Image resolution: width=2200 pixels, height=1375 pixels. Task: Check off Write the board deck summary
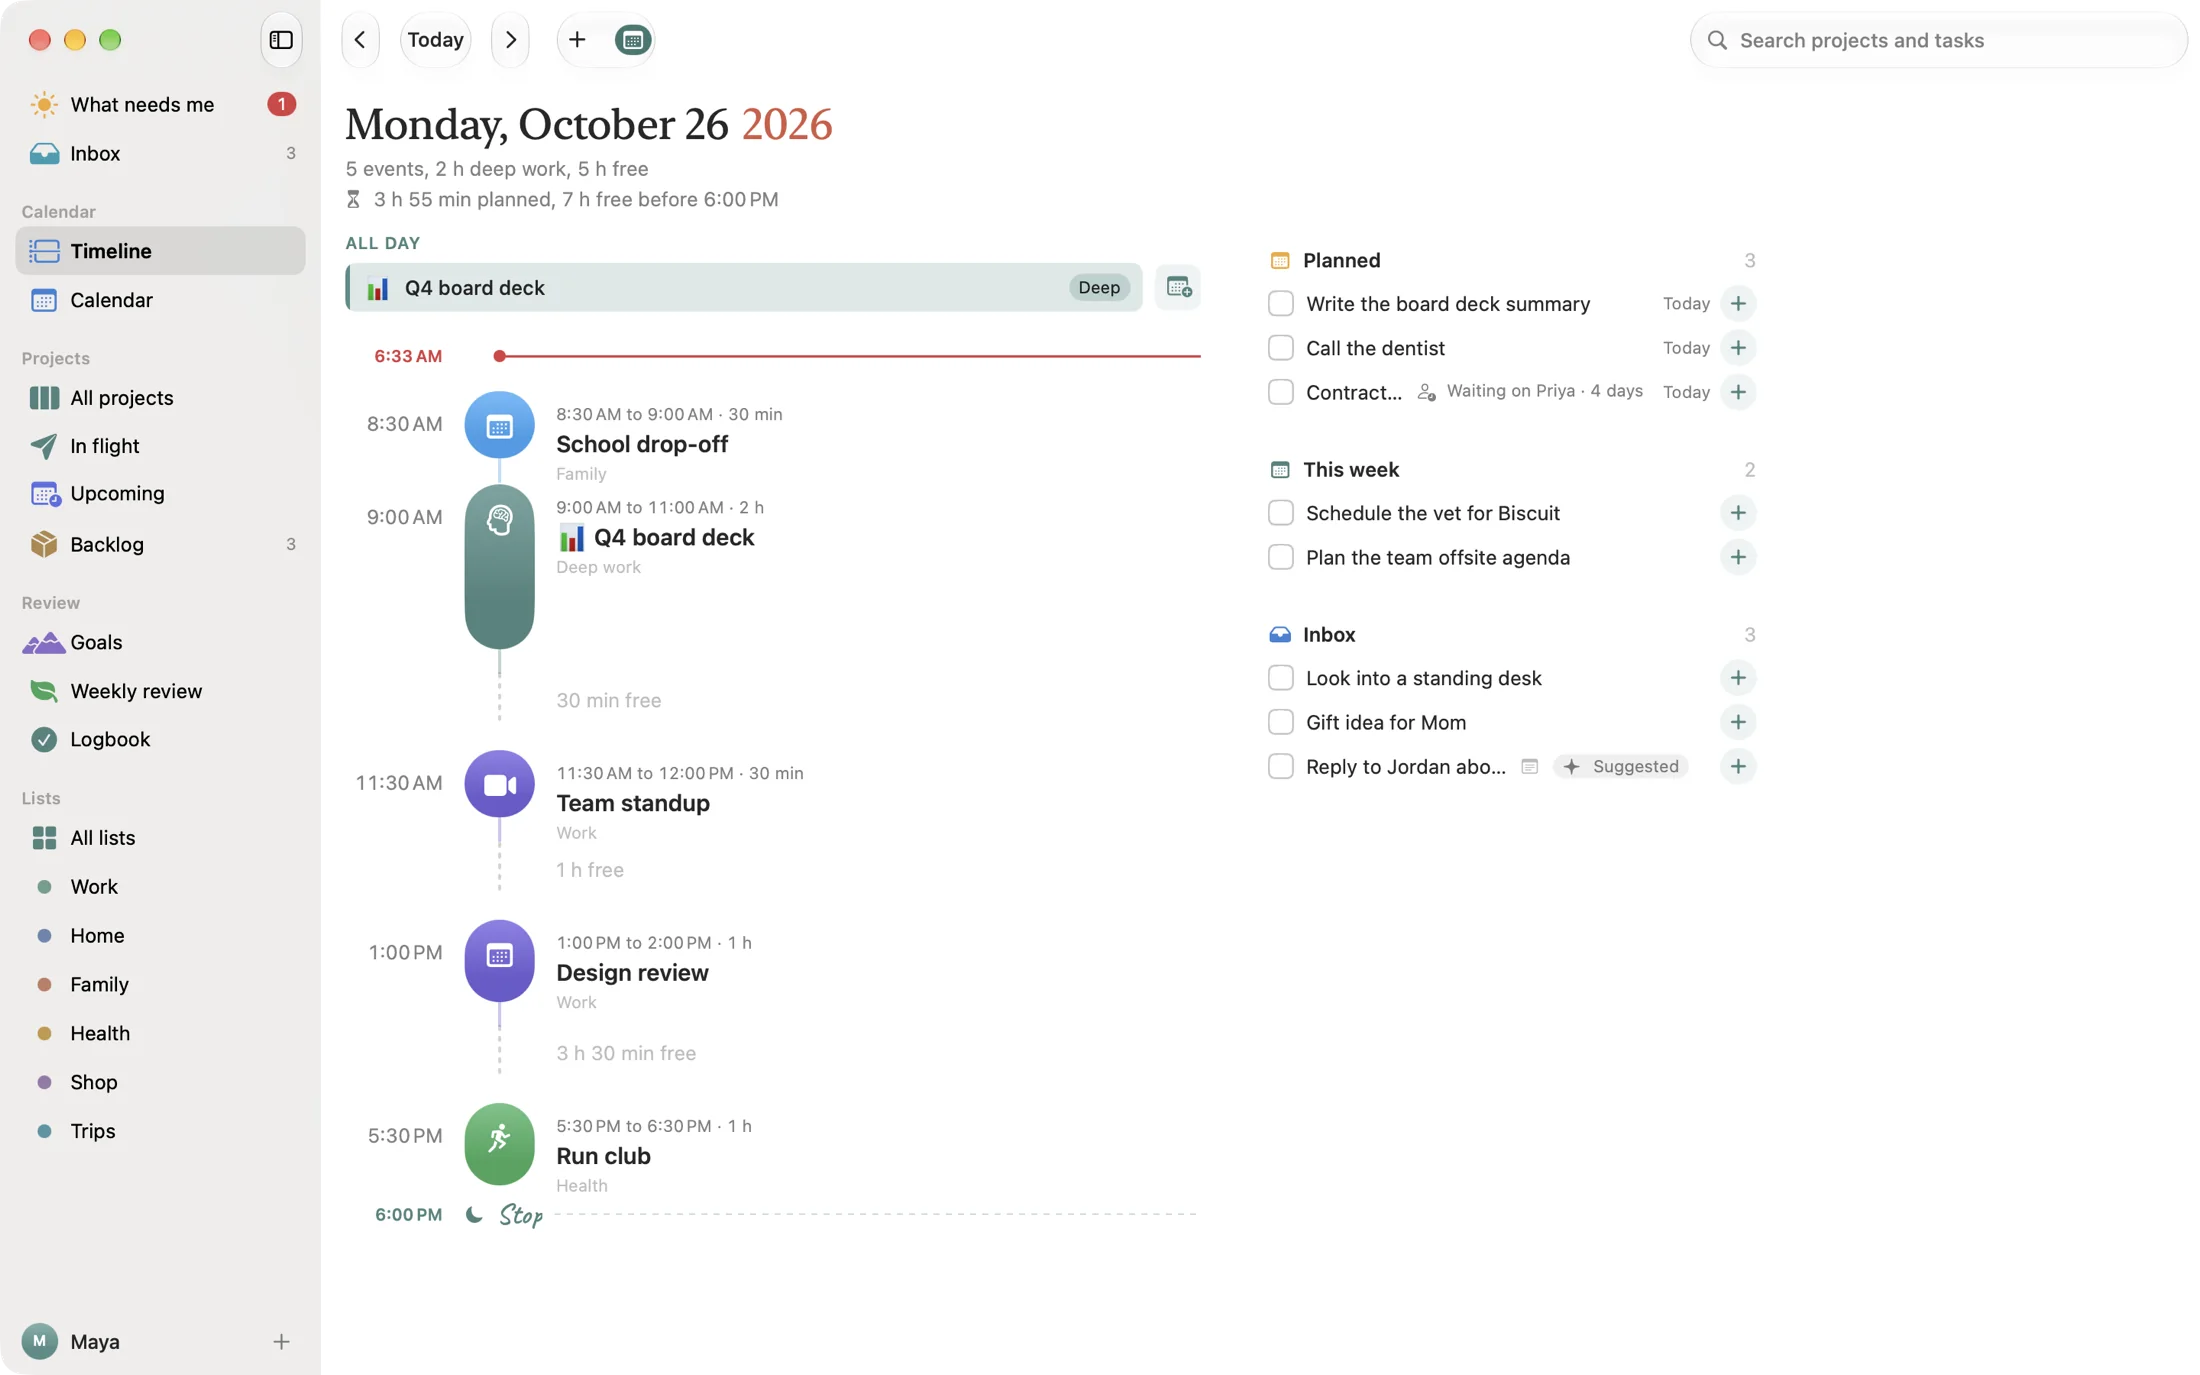(1280, 304)
